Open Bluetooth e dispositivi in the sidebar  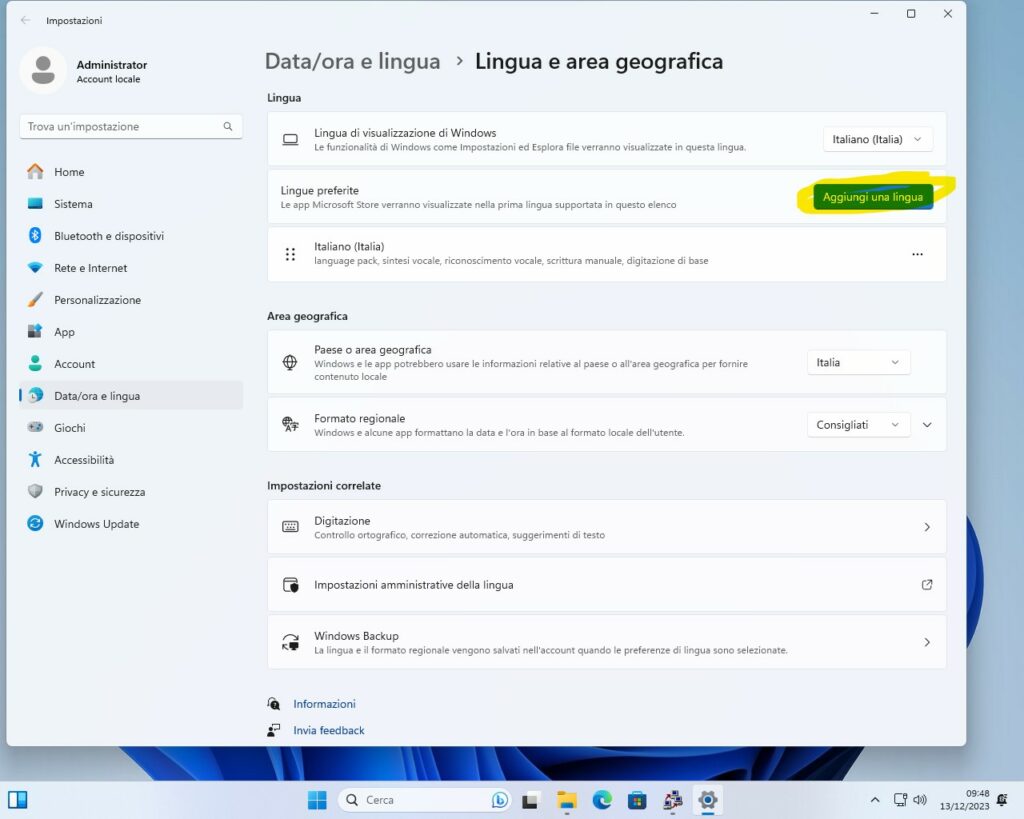pyautogui.click(x=108, y=236)
